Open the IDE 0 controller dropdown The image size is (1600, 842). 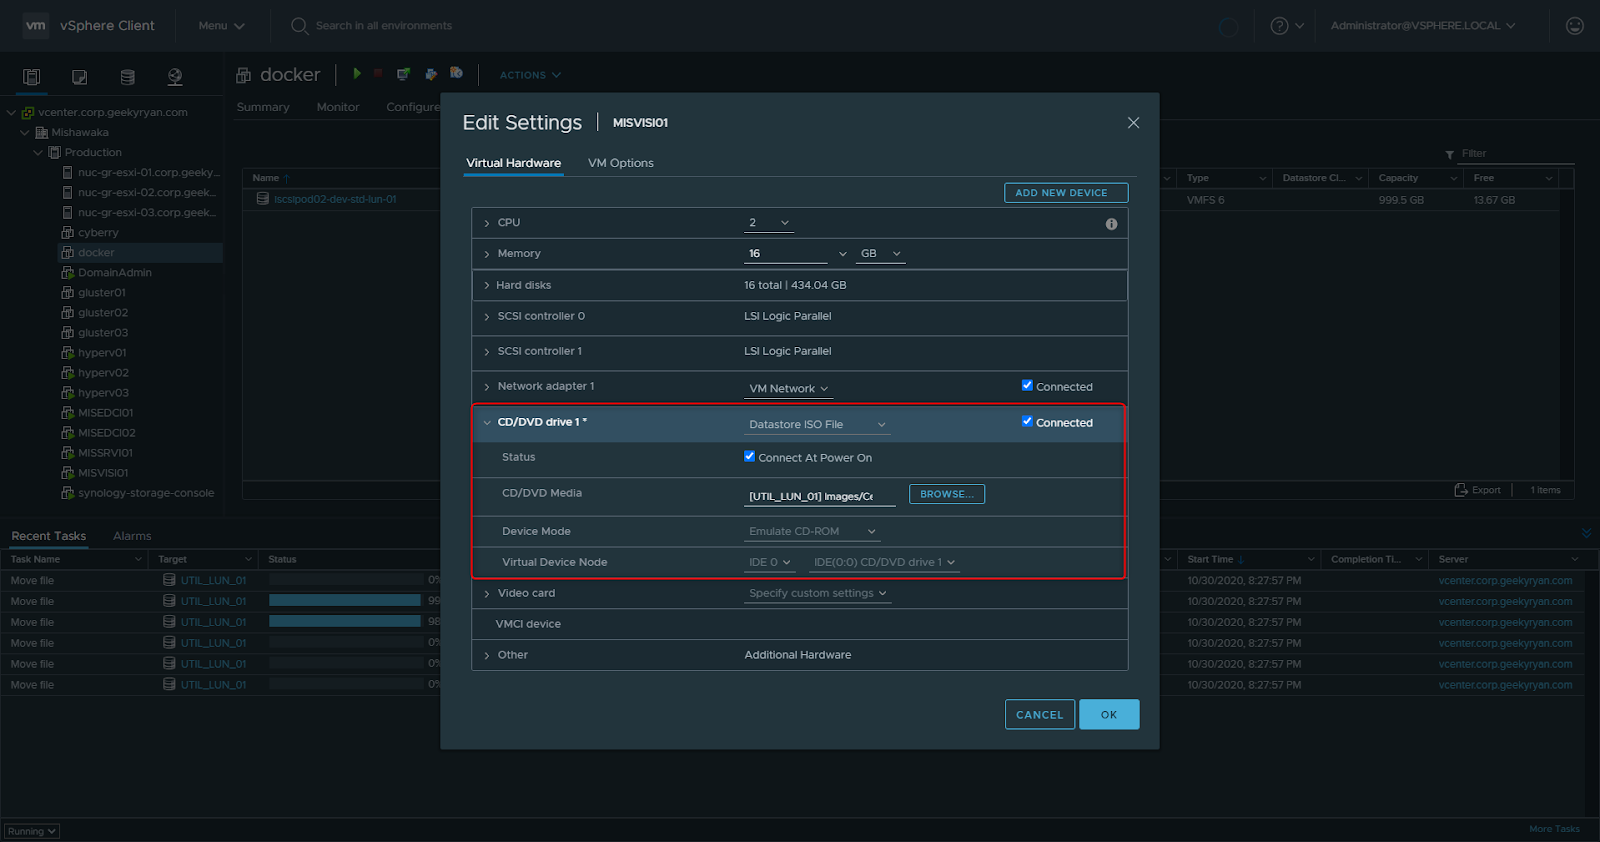769,563
